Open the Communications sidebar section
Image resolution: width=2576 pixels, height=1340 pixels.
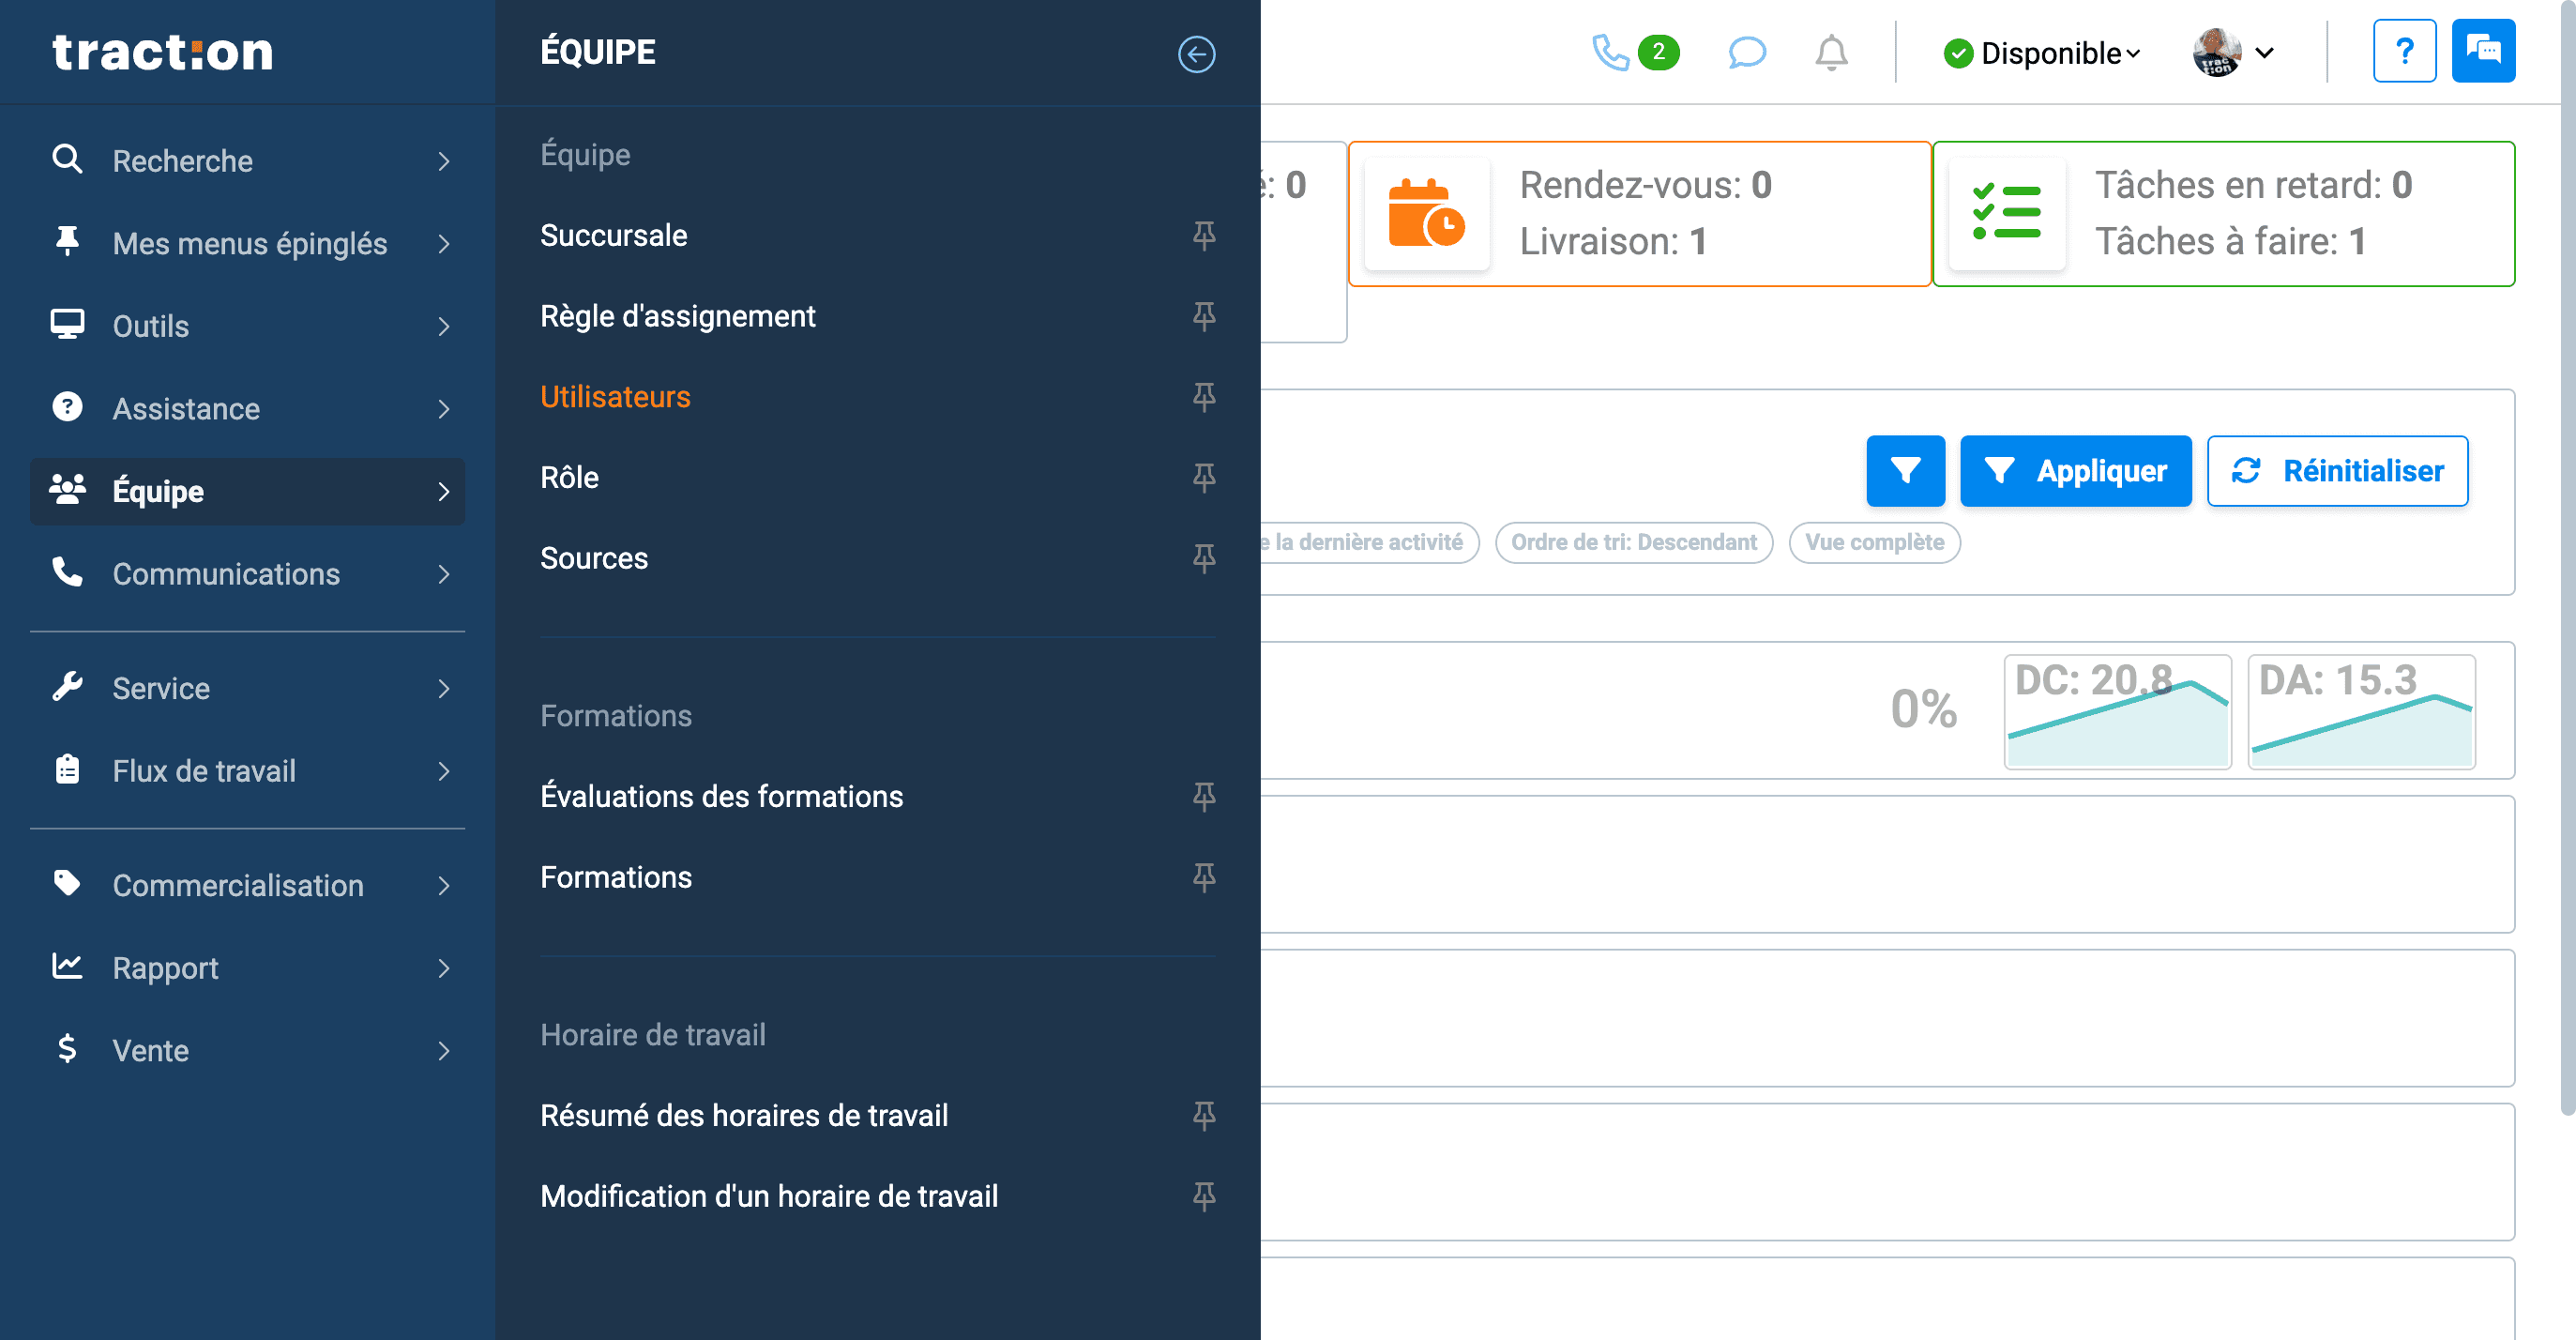248,574
